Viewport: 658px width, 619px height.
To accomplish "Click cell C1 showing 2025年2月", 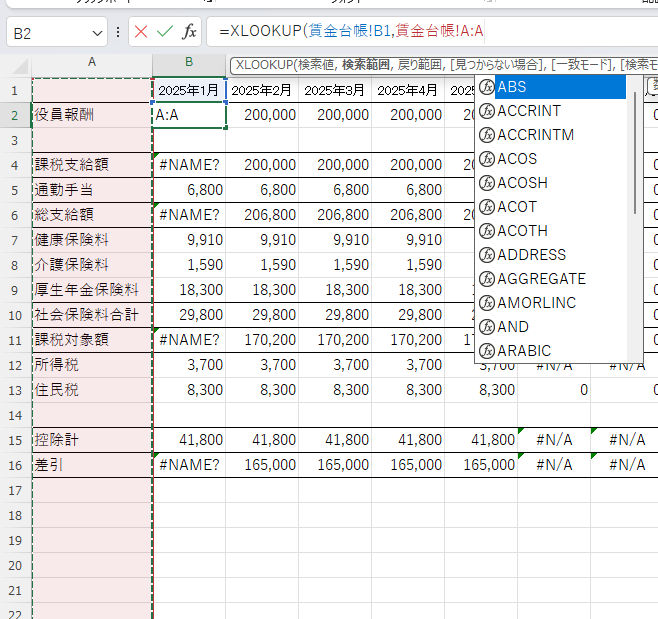I will click(x=262, y=90).
